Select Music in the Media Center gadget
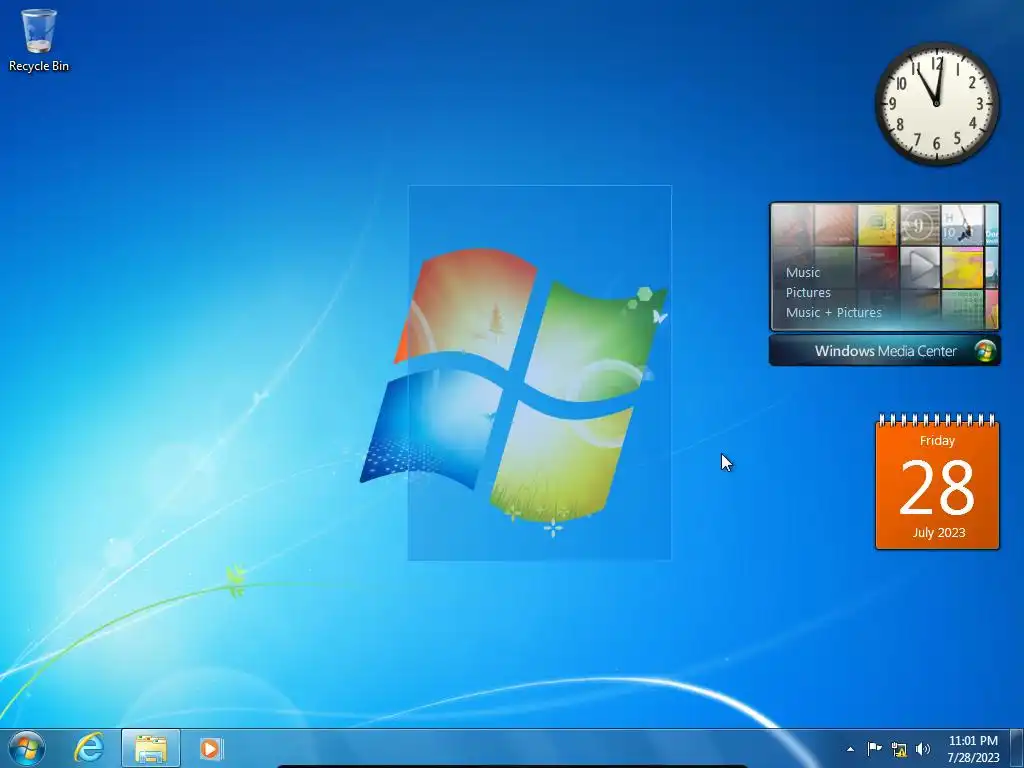1024x768 pixels. coord(803,272)
